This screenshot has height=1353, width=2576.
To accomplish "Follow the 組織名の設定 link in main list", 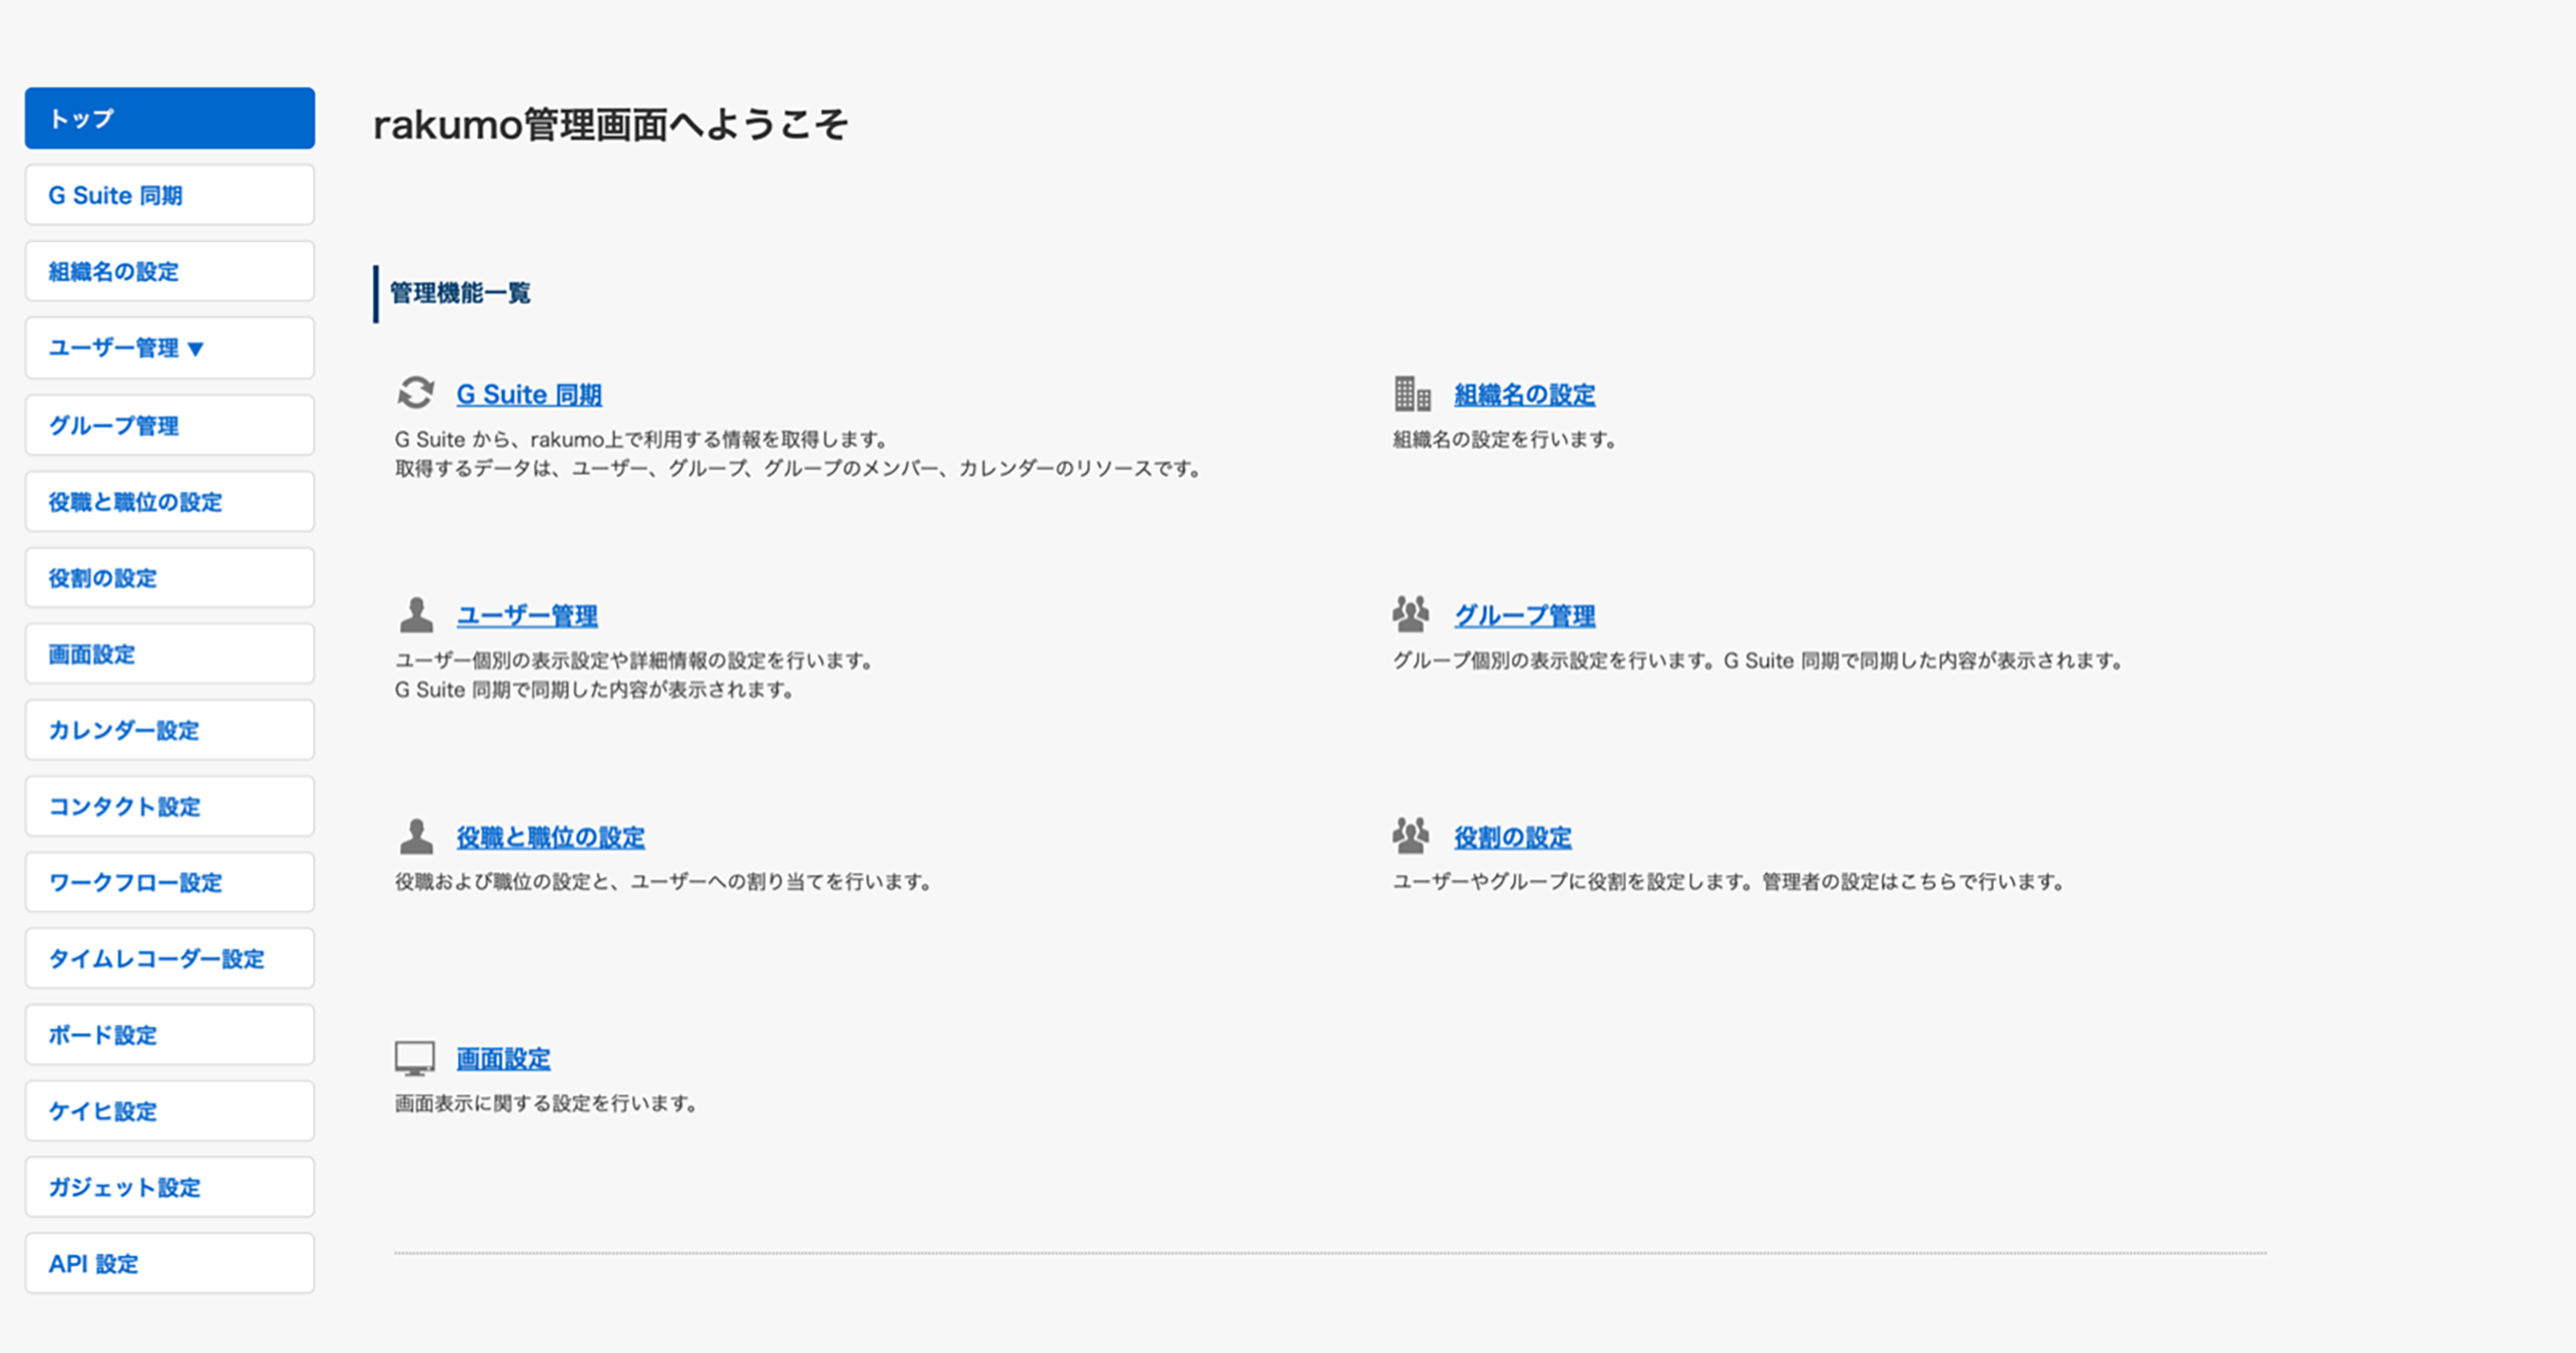I will click(x=1524, y=395).
